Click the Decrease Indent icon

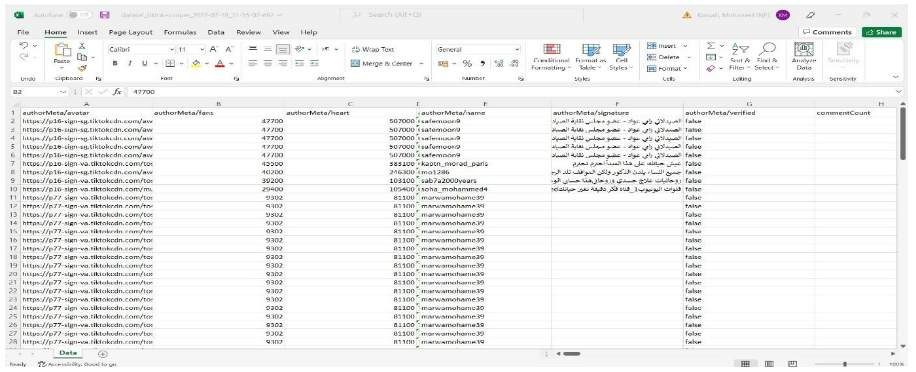[299, 63]
